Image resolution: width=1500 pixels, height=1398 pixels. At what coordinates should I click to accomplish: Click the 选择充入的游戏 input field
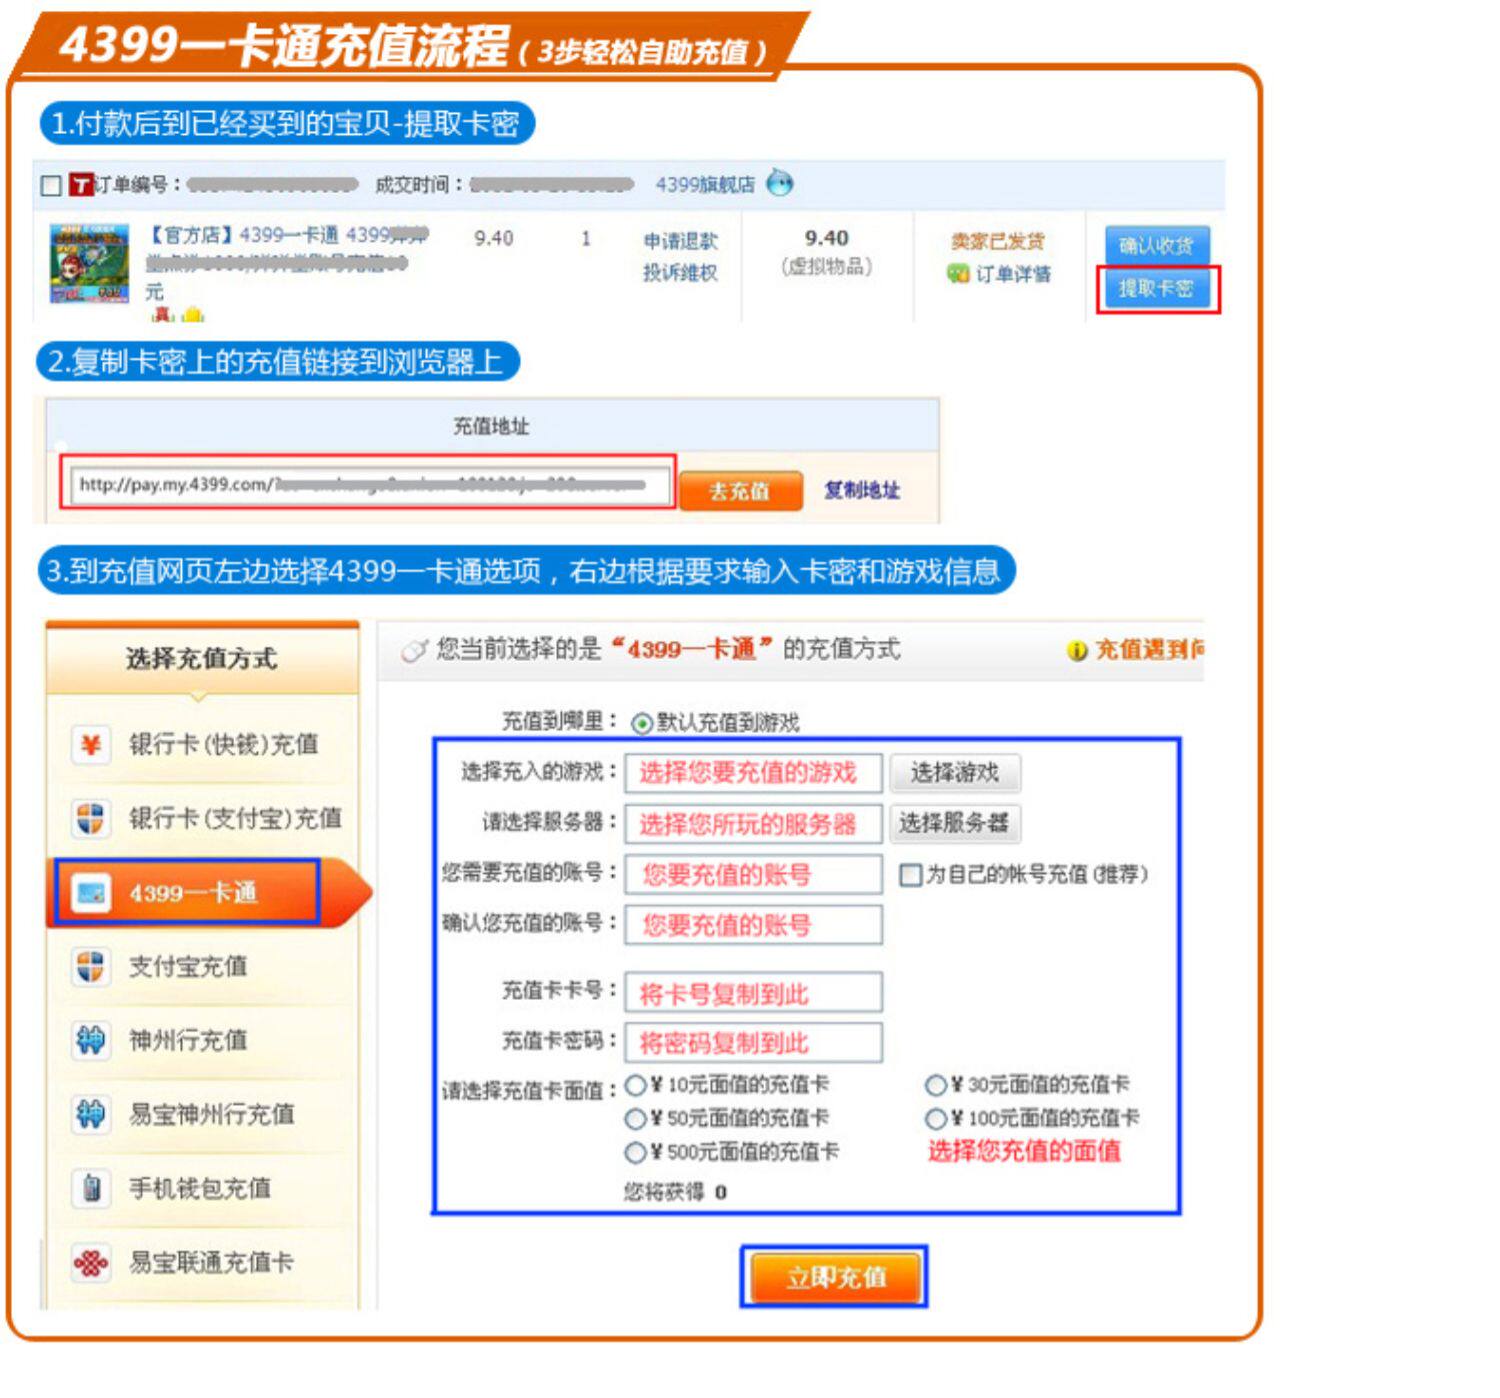click(x=753, y=773)
